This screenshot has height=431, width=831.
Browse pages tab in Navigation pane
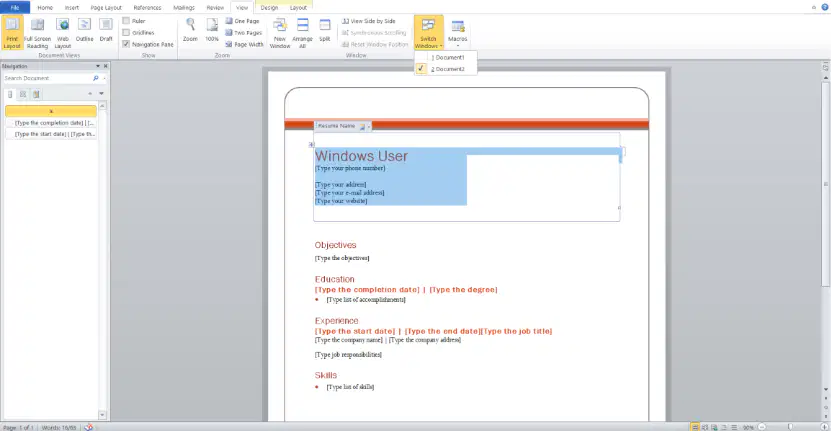click(23, 94)
